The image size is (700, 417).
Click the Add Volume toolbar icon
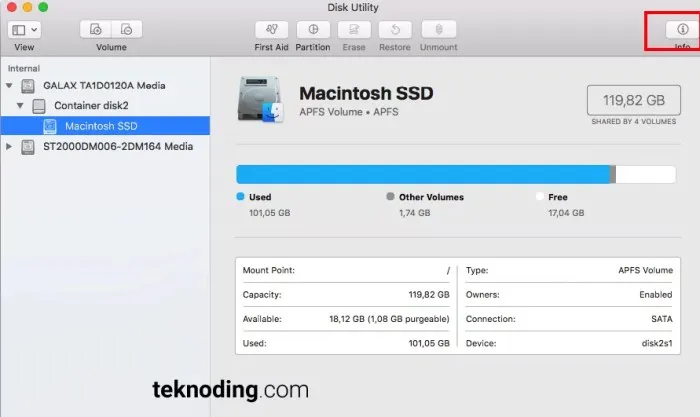(x=96, y=29)
